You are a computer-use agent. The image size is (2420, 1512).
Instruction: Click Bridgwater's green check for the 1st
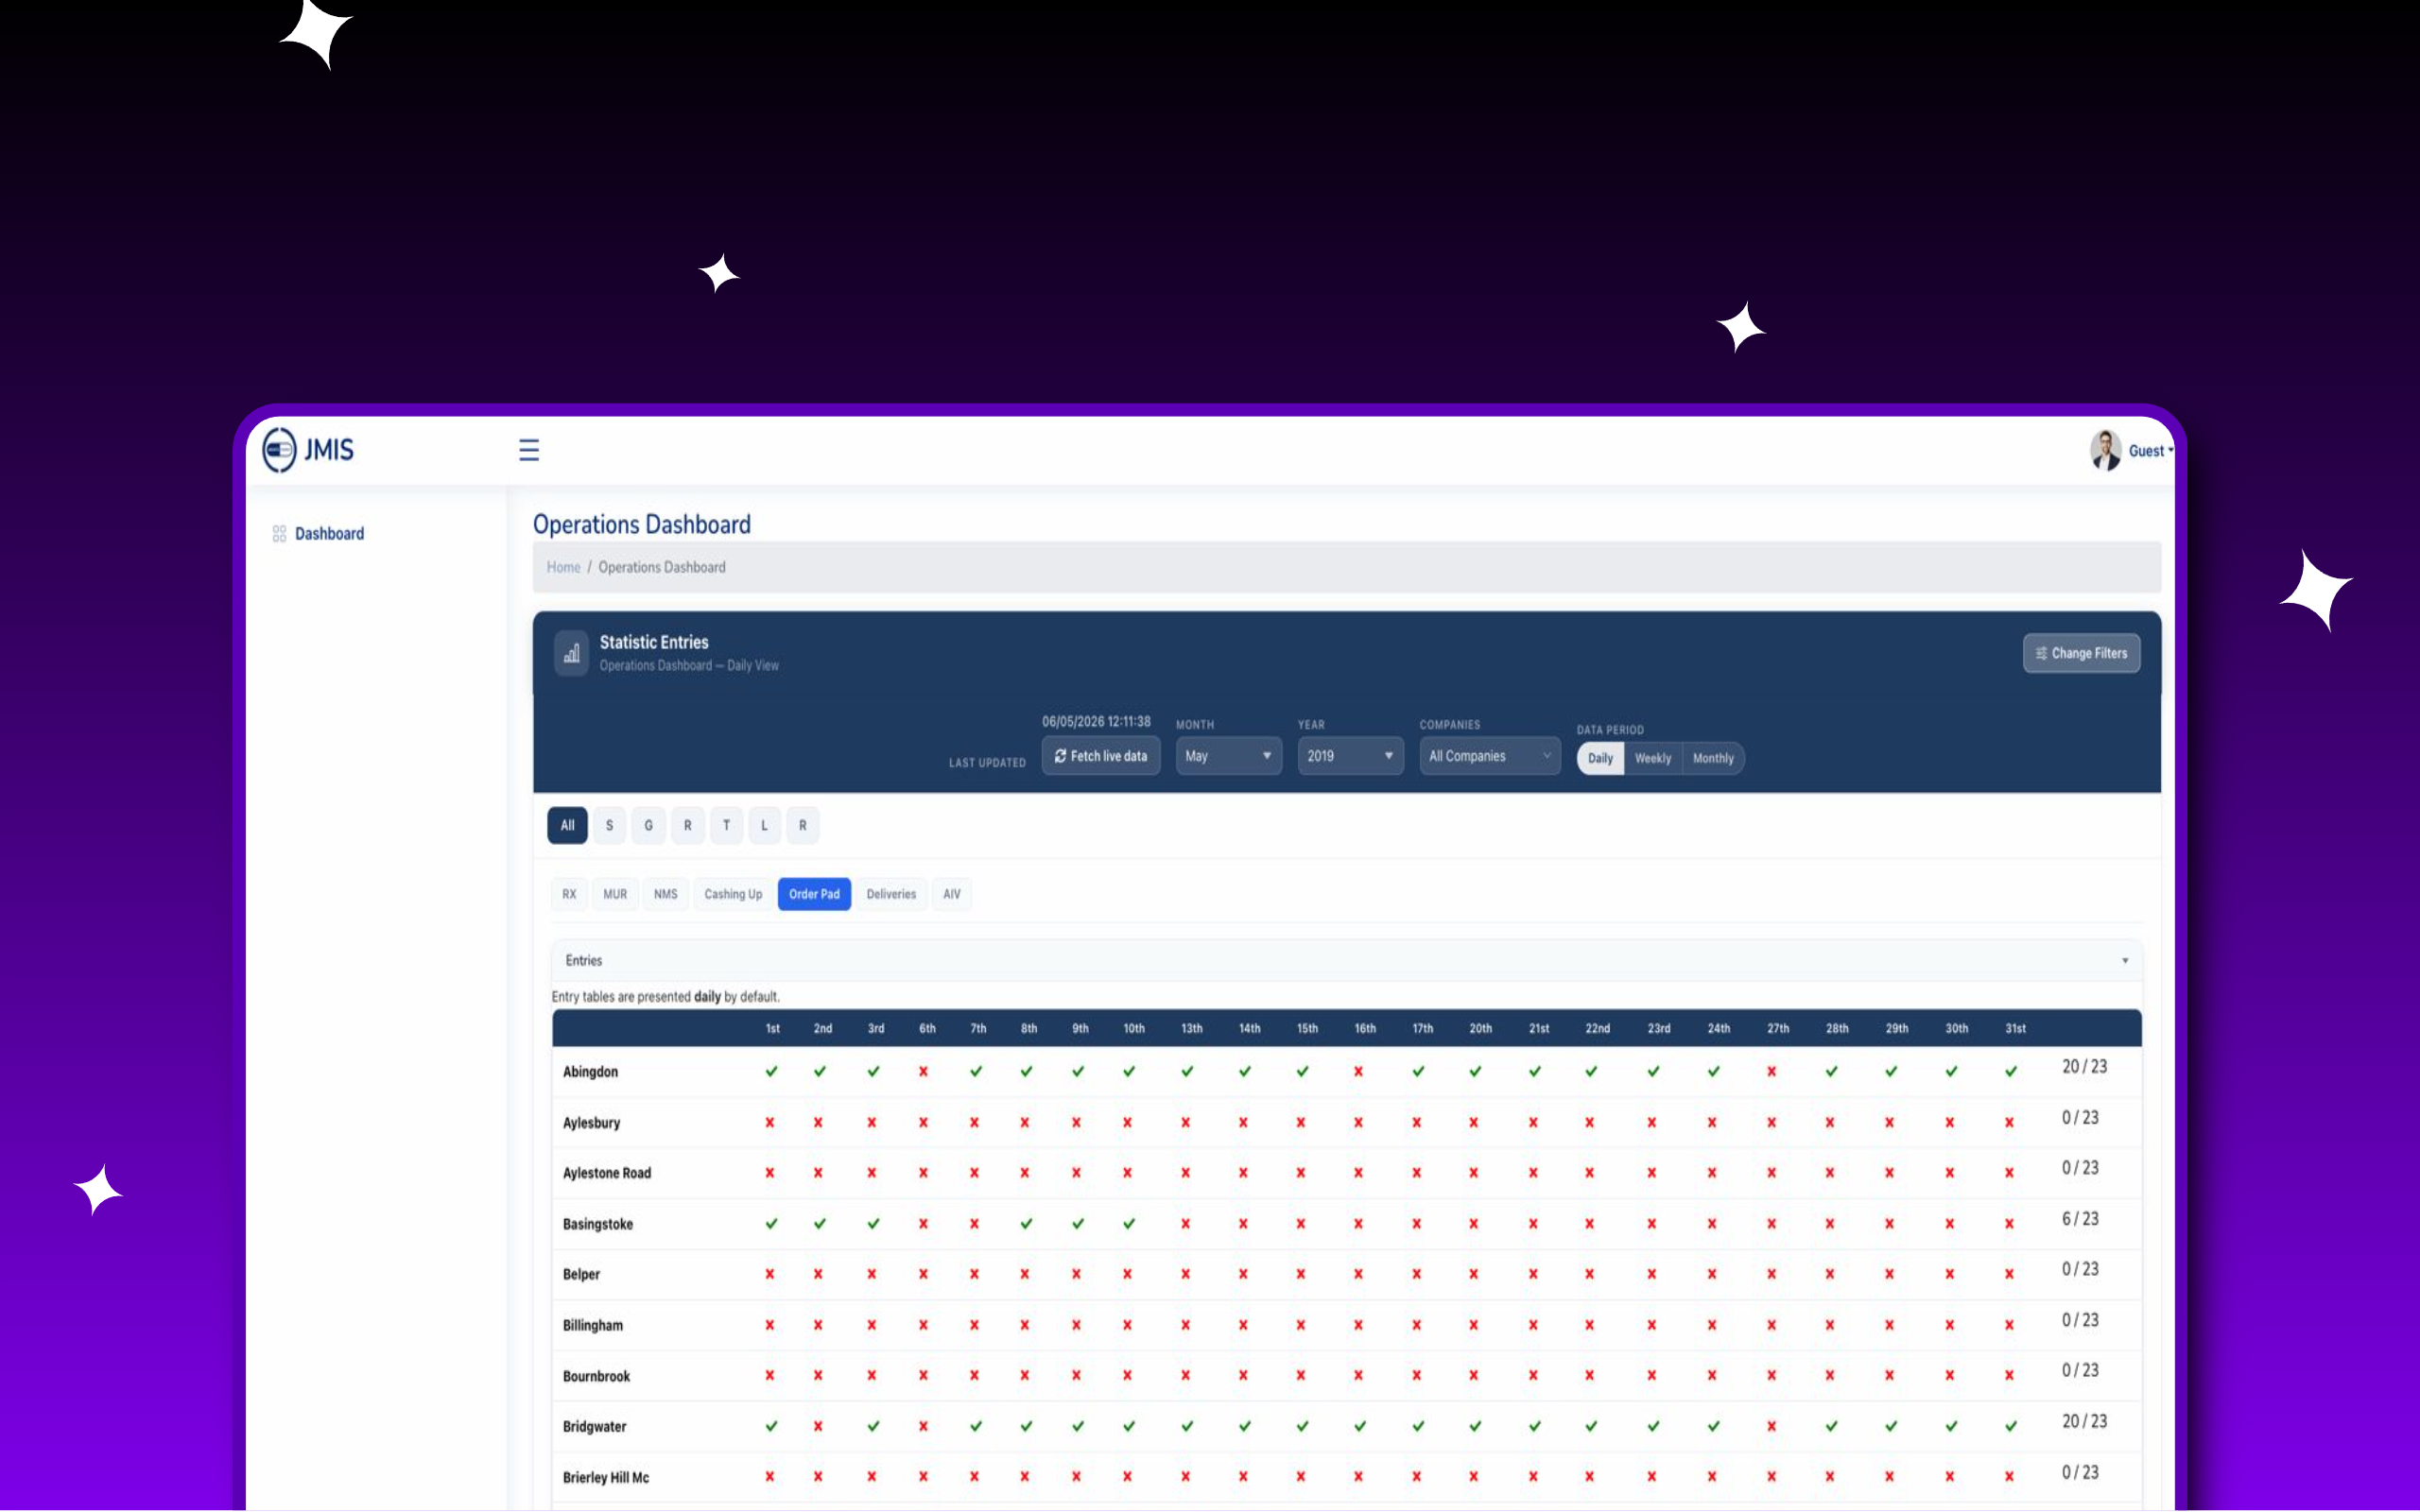click(x=771, y=1427)
